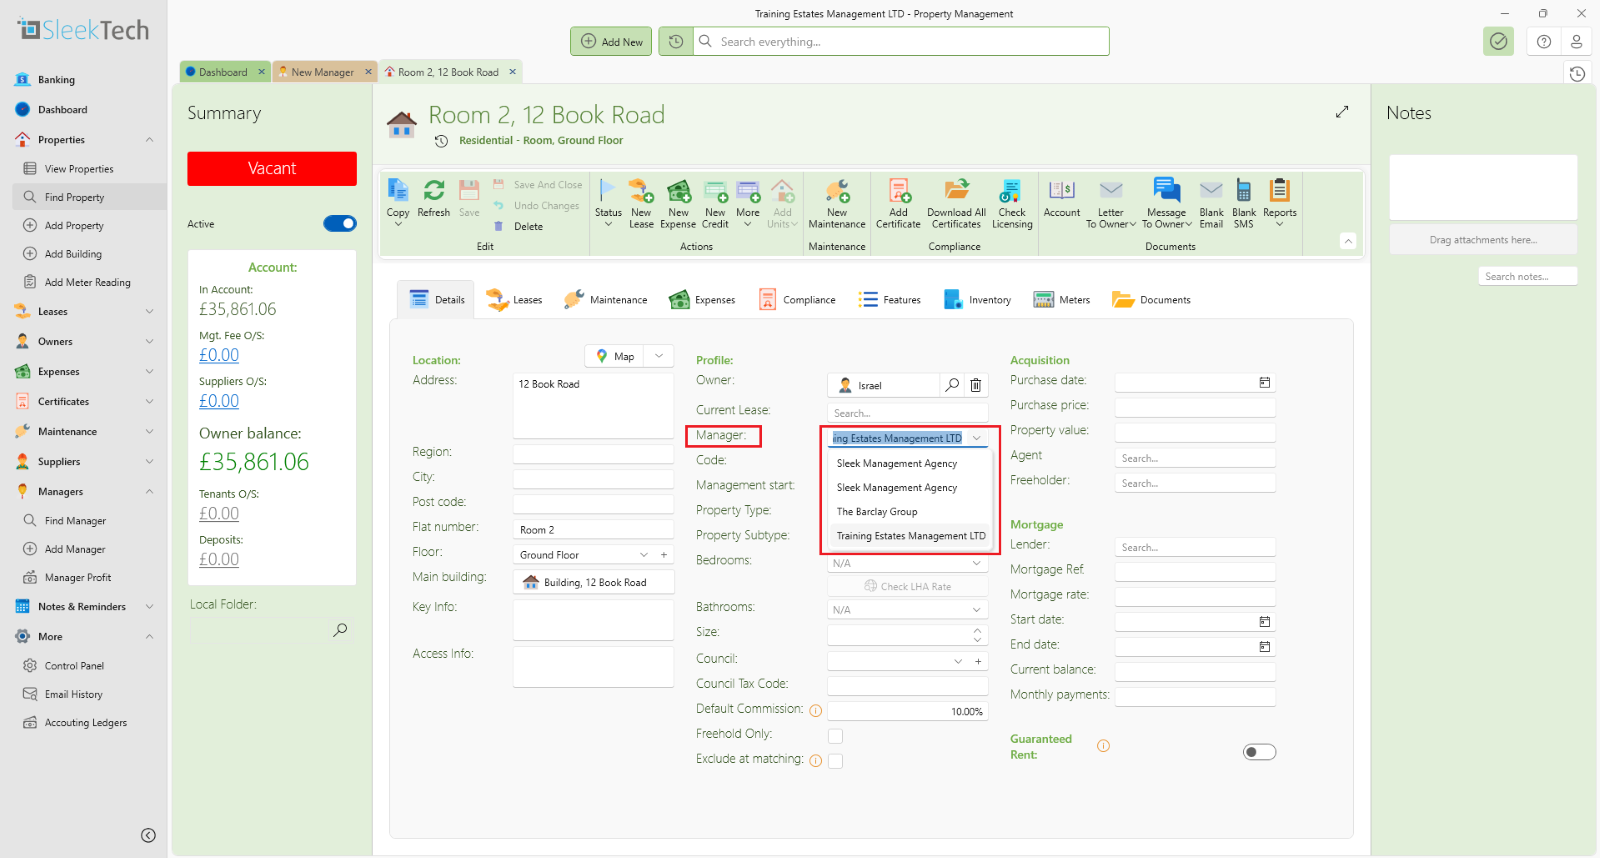Switch to the Leases tab
The image size is (1600, 858).
tap(514, 300)
